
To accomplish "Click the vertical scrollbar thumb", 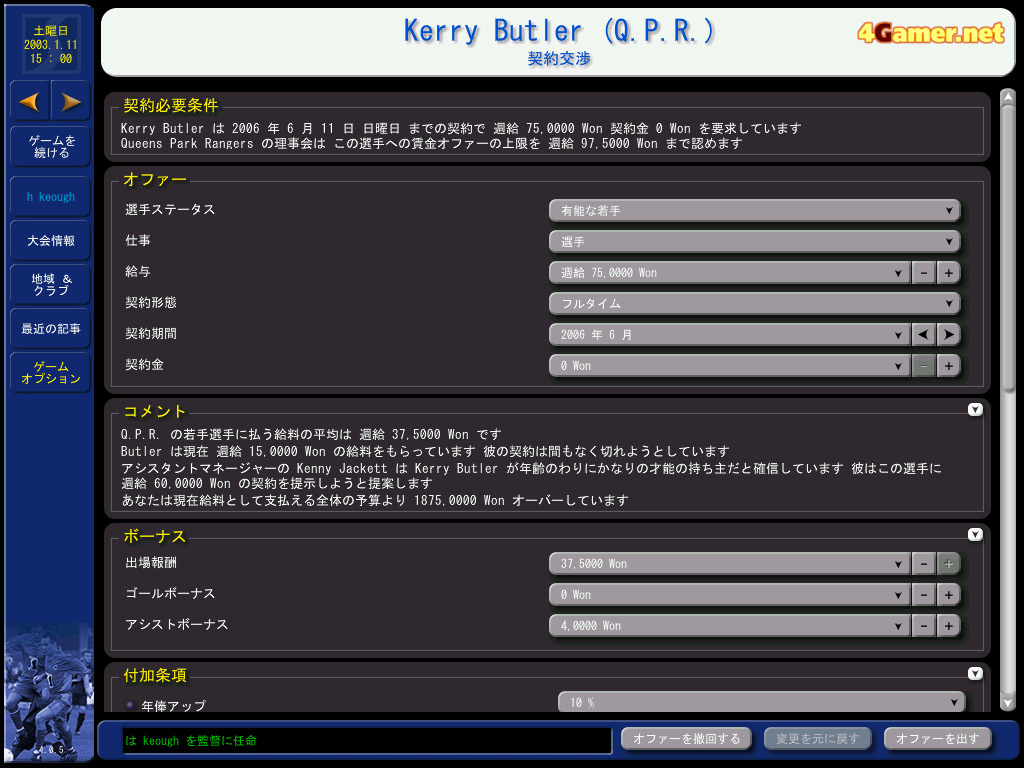I will (1008, 248).
